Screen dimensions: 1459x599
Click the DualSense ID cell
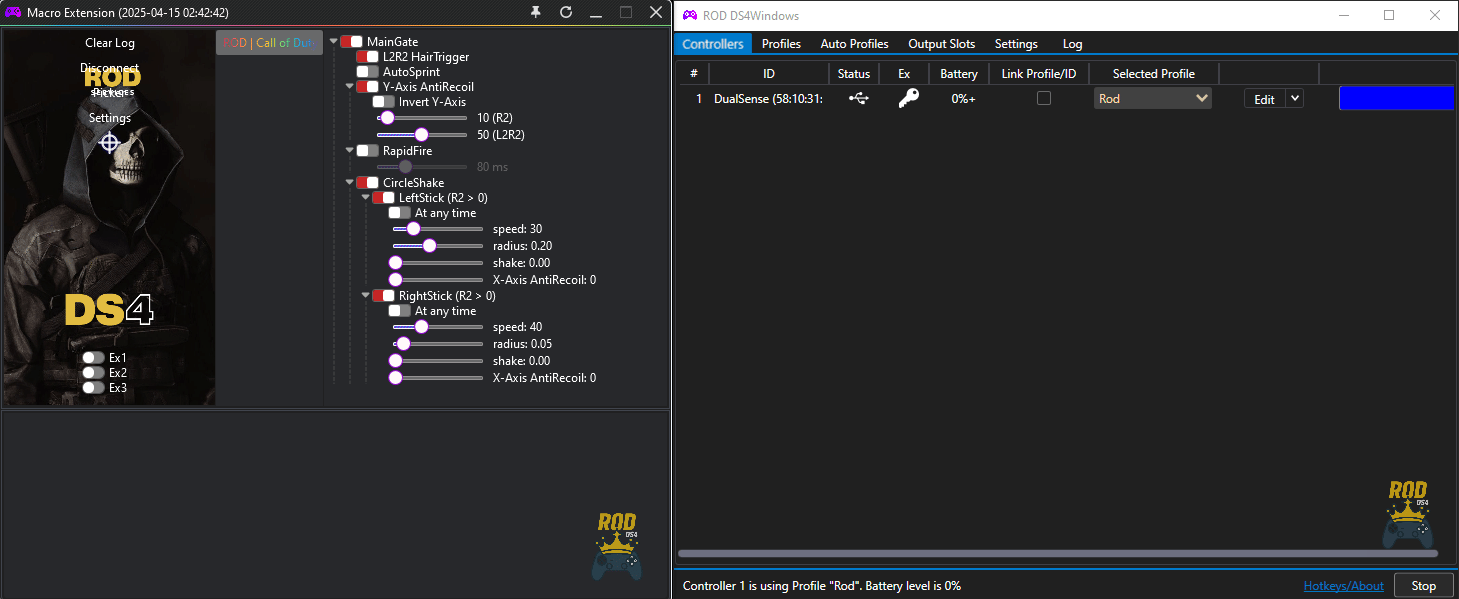click(768, 99)
